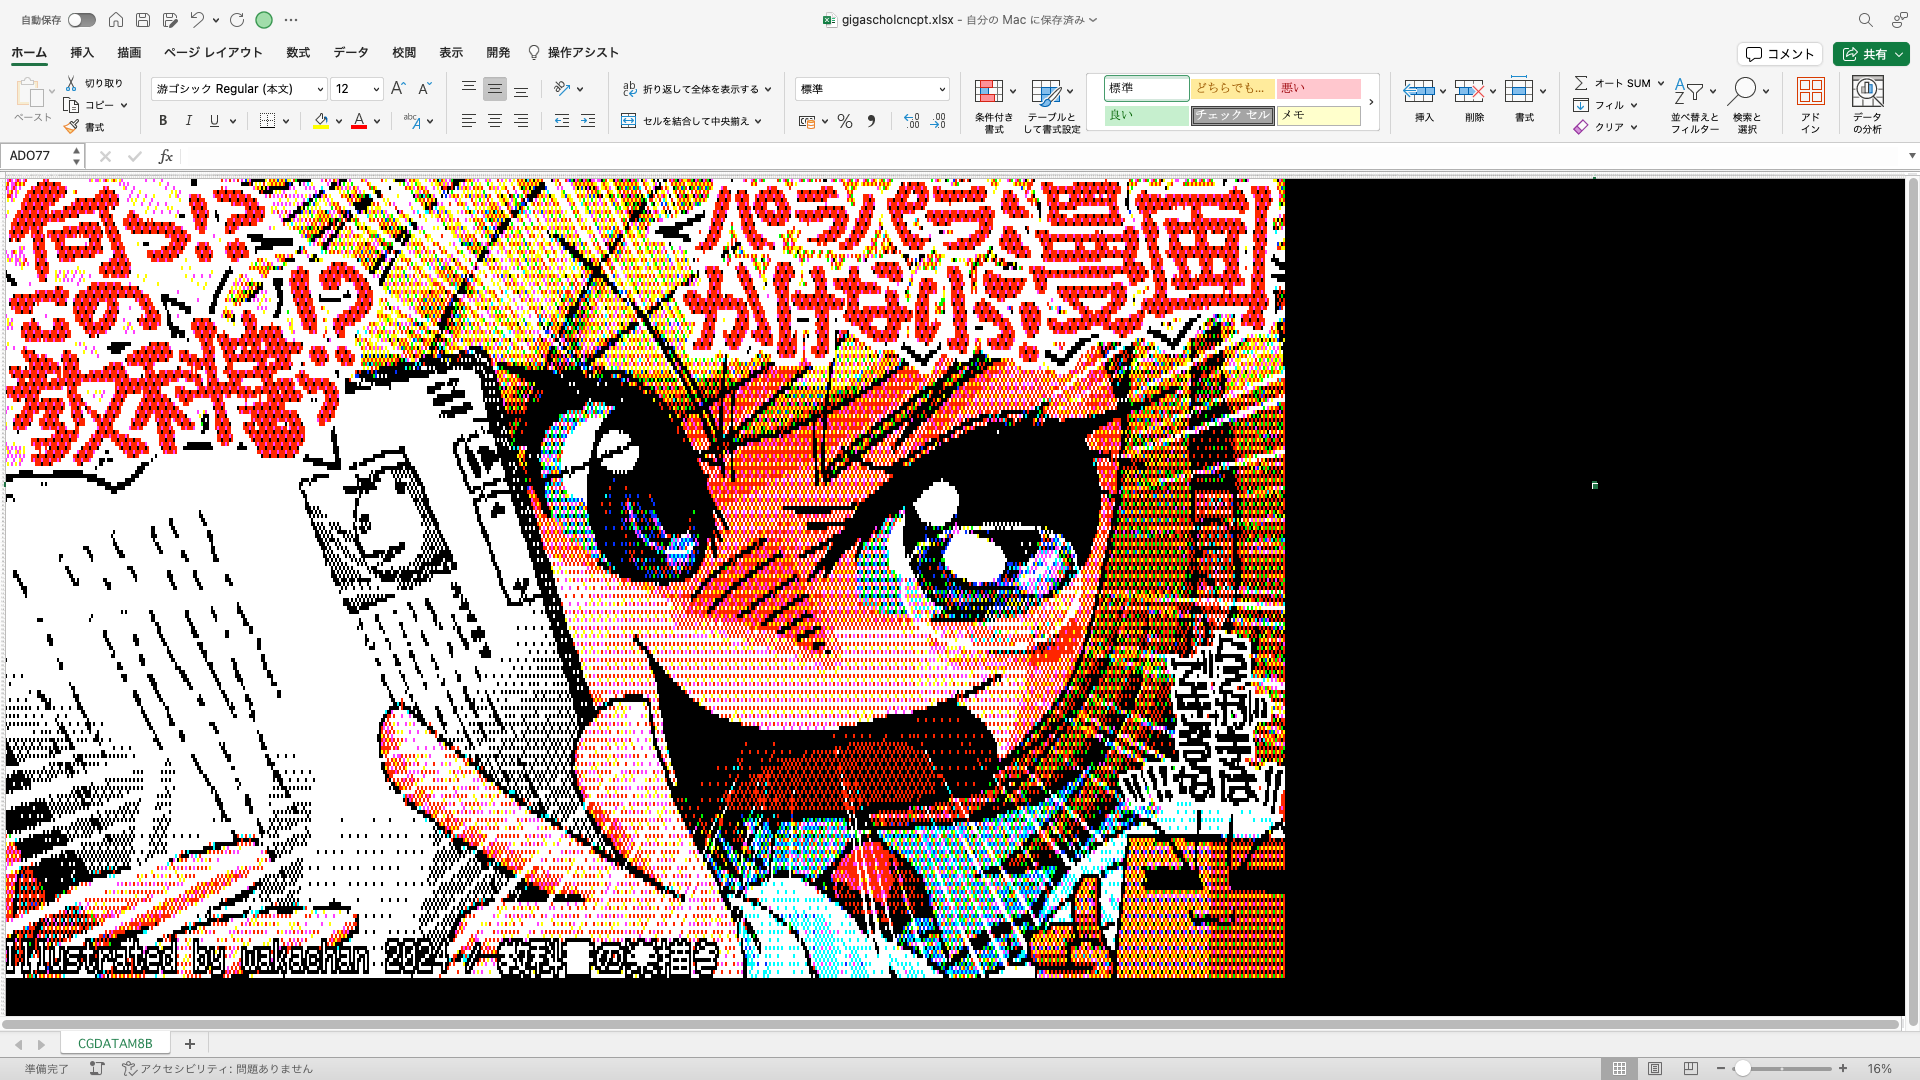This screenshot has height=1080, width=1920.
Task: Expand the クリア dropdown arrow
Action: point(1634,127)
